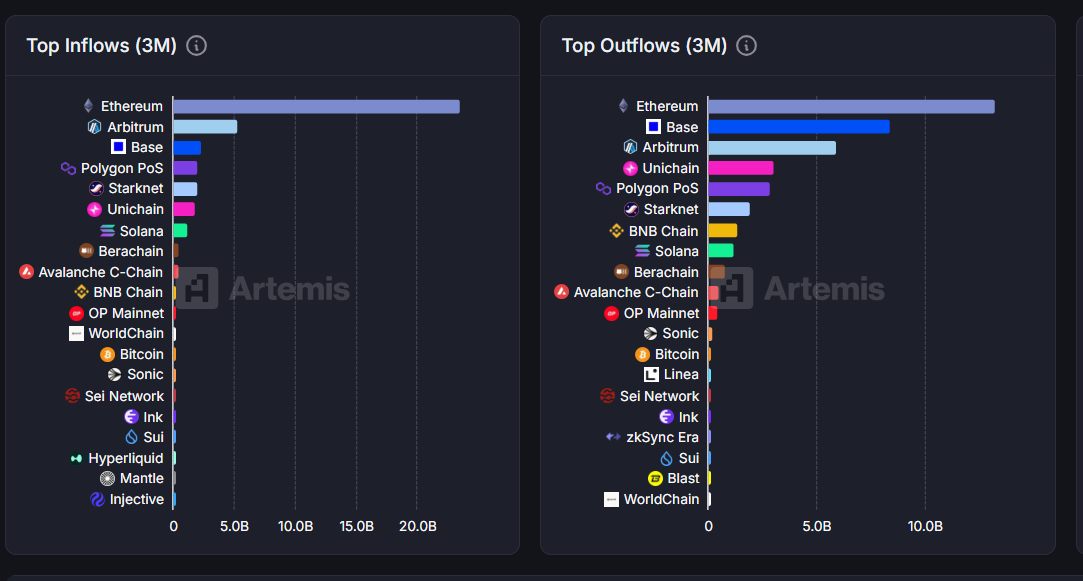This screenshot has width=1083, height=581.
Task: Click the "Starknet" label in Top Outflows
Action: 671,209
